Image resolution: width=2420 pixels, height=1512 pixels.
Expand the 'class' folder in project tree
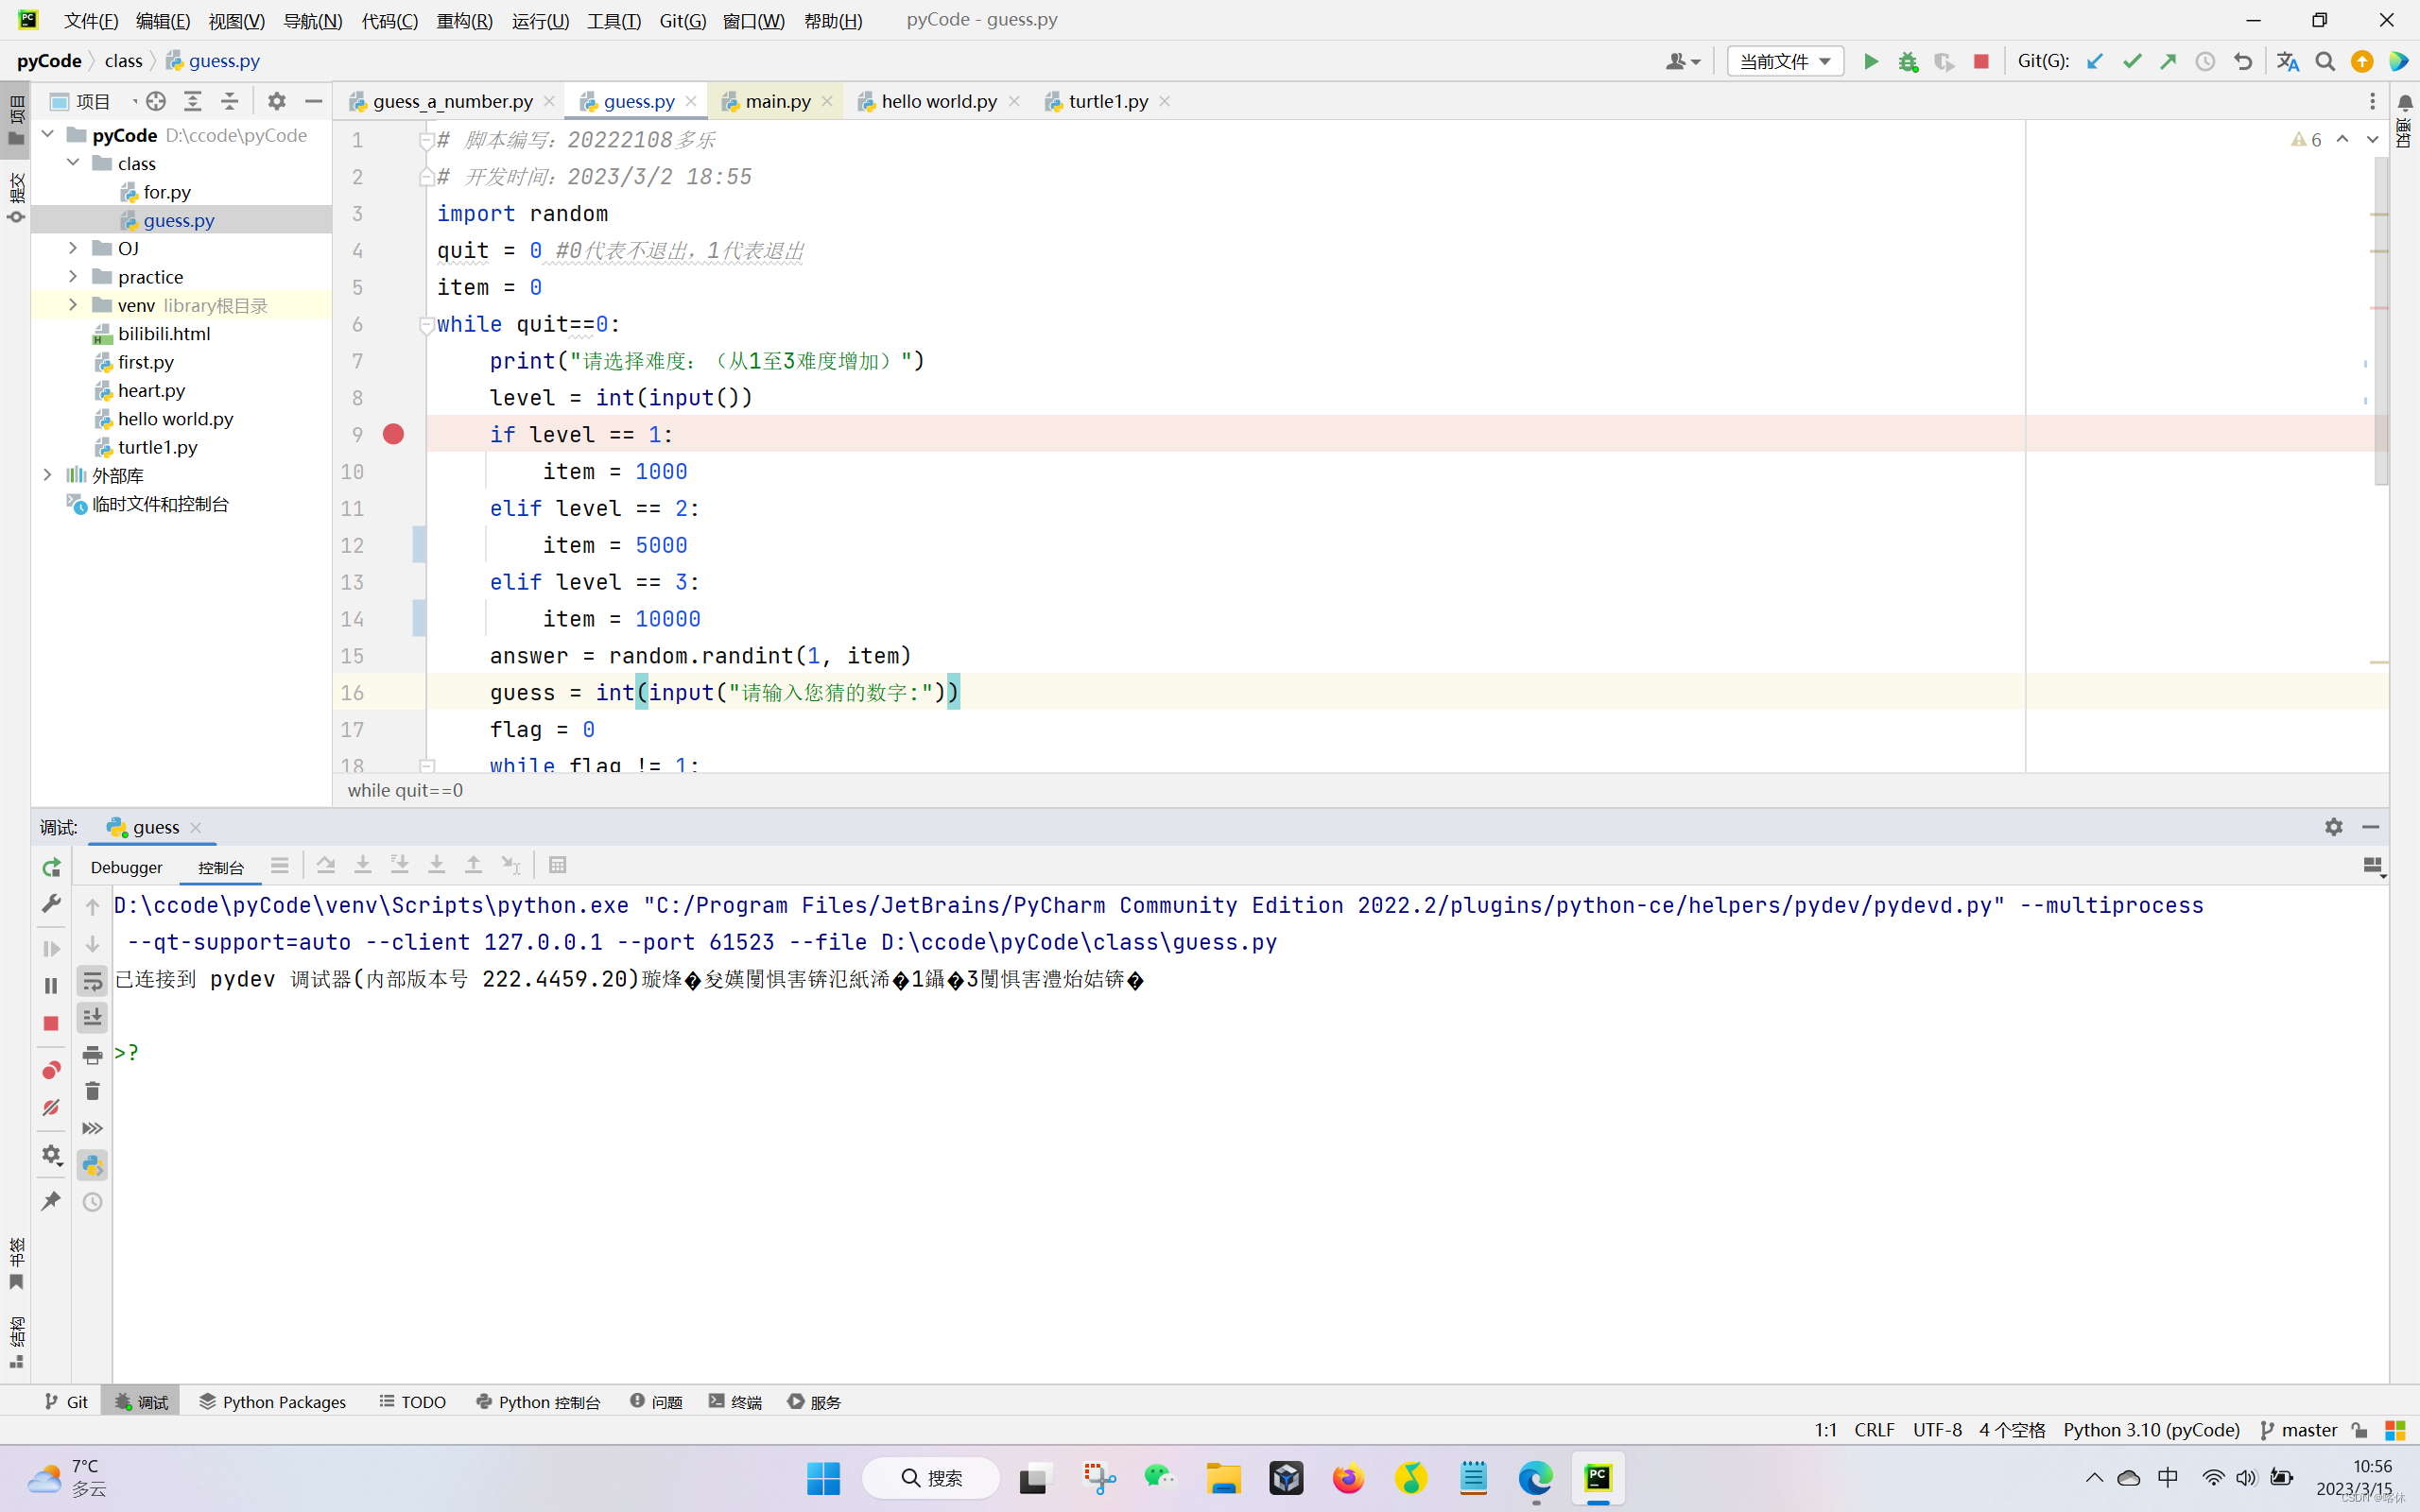pos(73,162)
